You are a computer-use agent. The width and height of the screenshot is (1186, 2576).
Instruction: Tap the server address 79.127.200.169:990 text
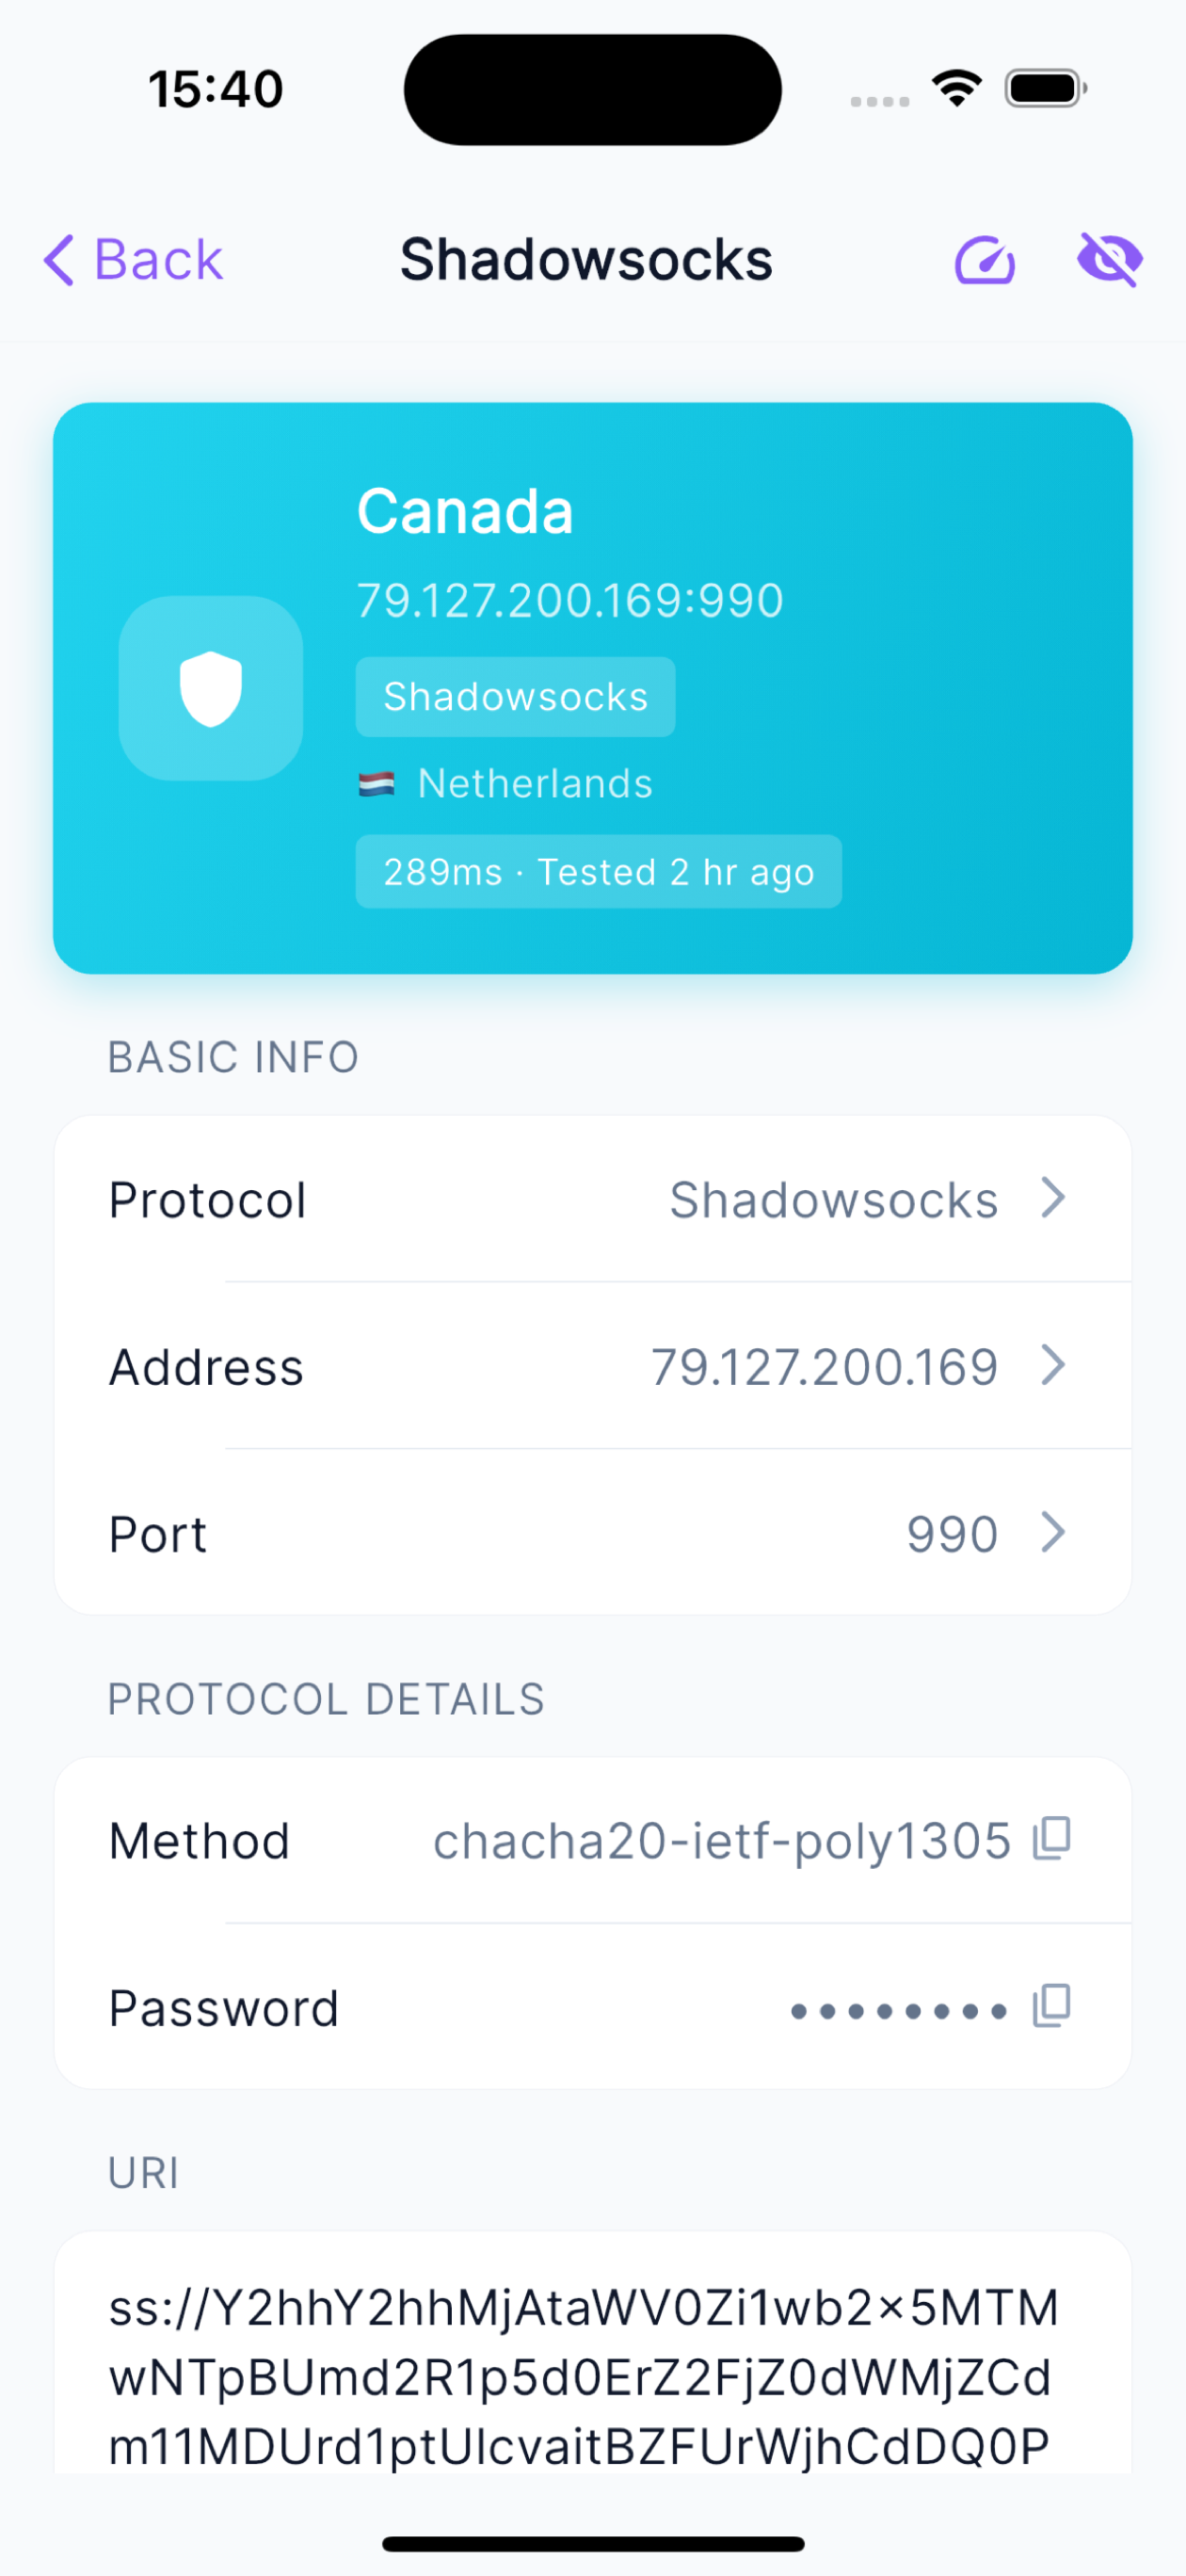click(x=570, y=601)
